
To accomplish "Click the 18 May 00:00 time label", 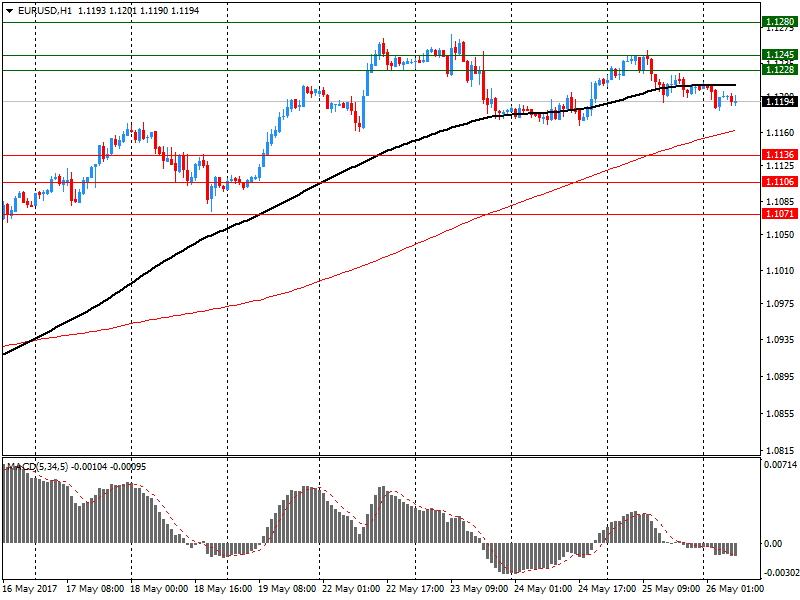I will 159,589.
